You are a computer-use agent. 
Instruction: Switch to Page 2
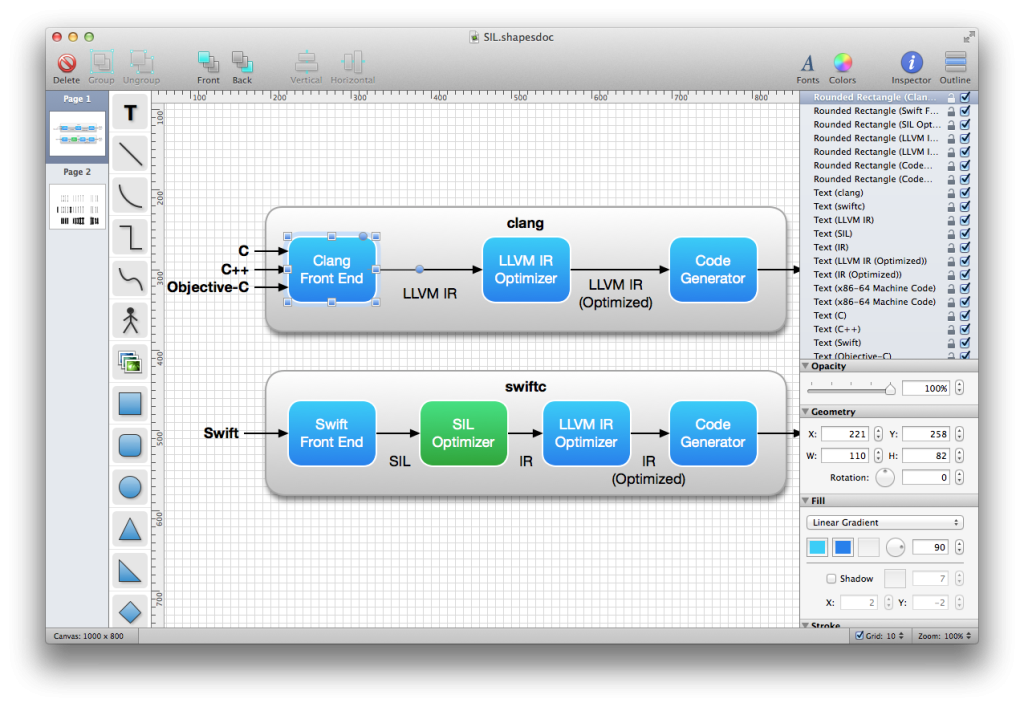click(77, 207)
